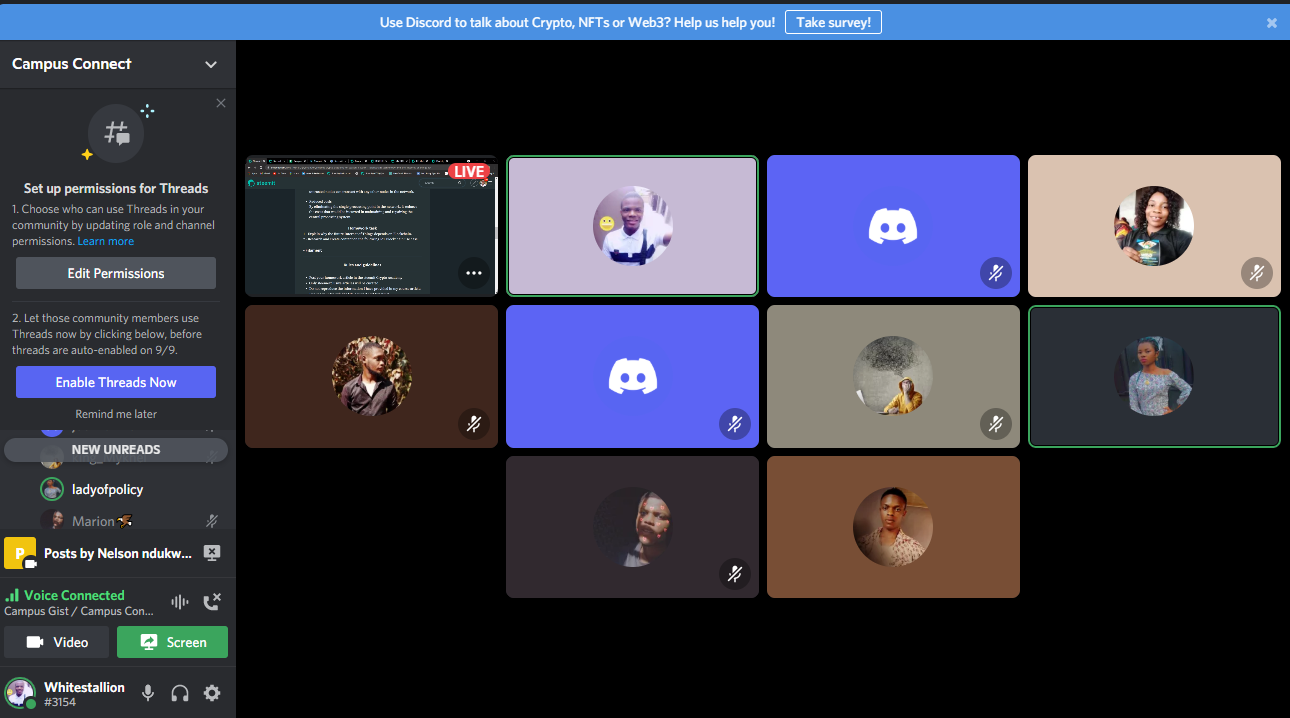Click Remind me later link
Image resolution: width=1290 pixels, height=718 pixels.
click(116, 414)
